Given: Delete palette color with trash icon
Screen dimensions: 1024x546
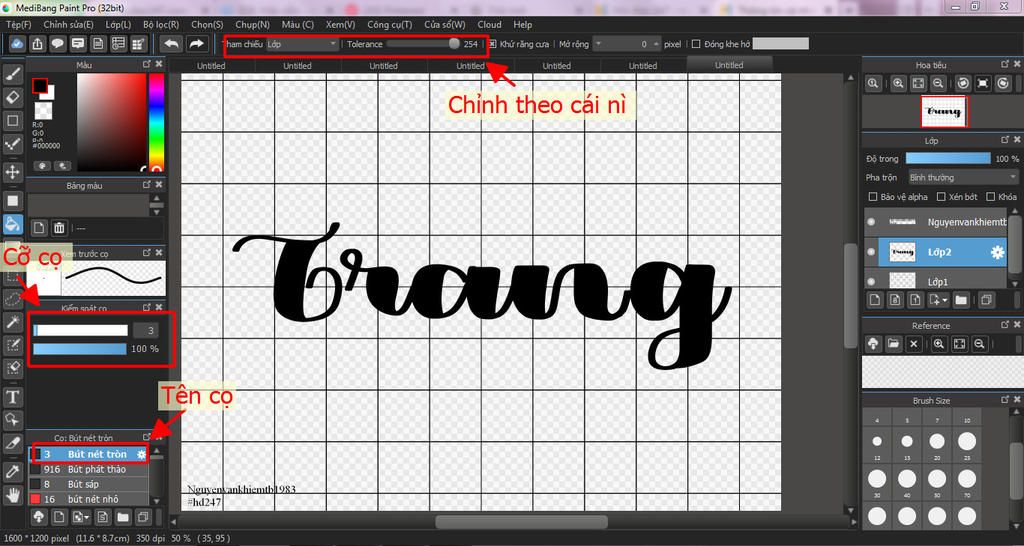Looking at the screenshot, I should pos(59,228).
